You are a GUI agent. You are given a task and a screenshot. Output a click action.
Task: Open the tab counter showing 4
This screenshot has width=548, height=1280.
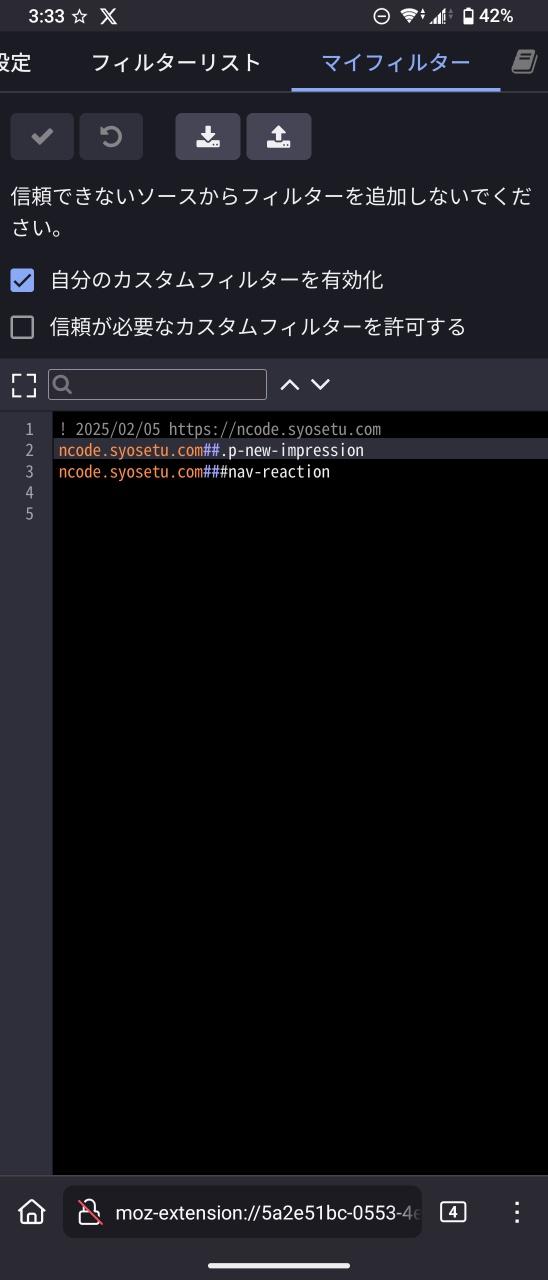(453, 1212)
